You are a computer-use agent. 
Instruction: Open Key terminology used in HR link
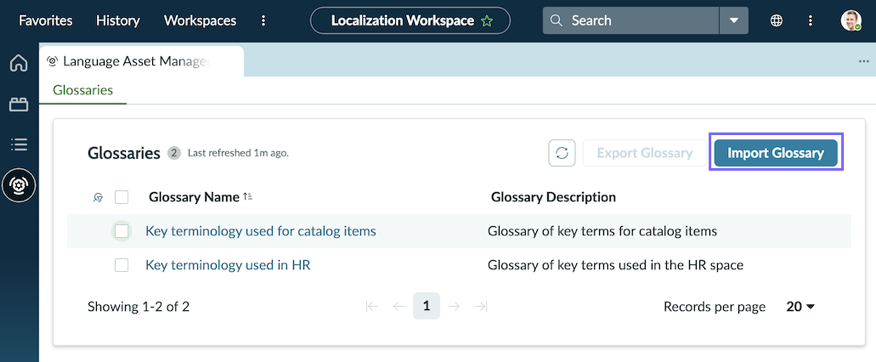pos(228,265)
